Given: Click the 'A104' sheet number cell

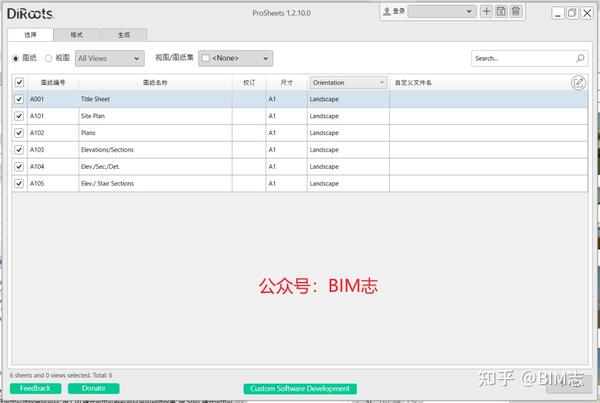Looking at the screenshot, I should [53, 166].
